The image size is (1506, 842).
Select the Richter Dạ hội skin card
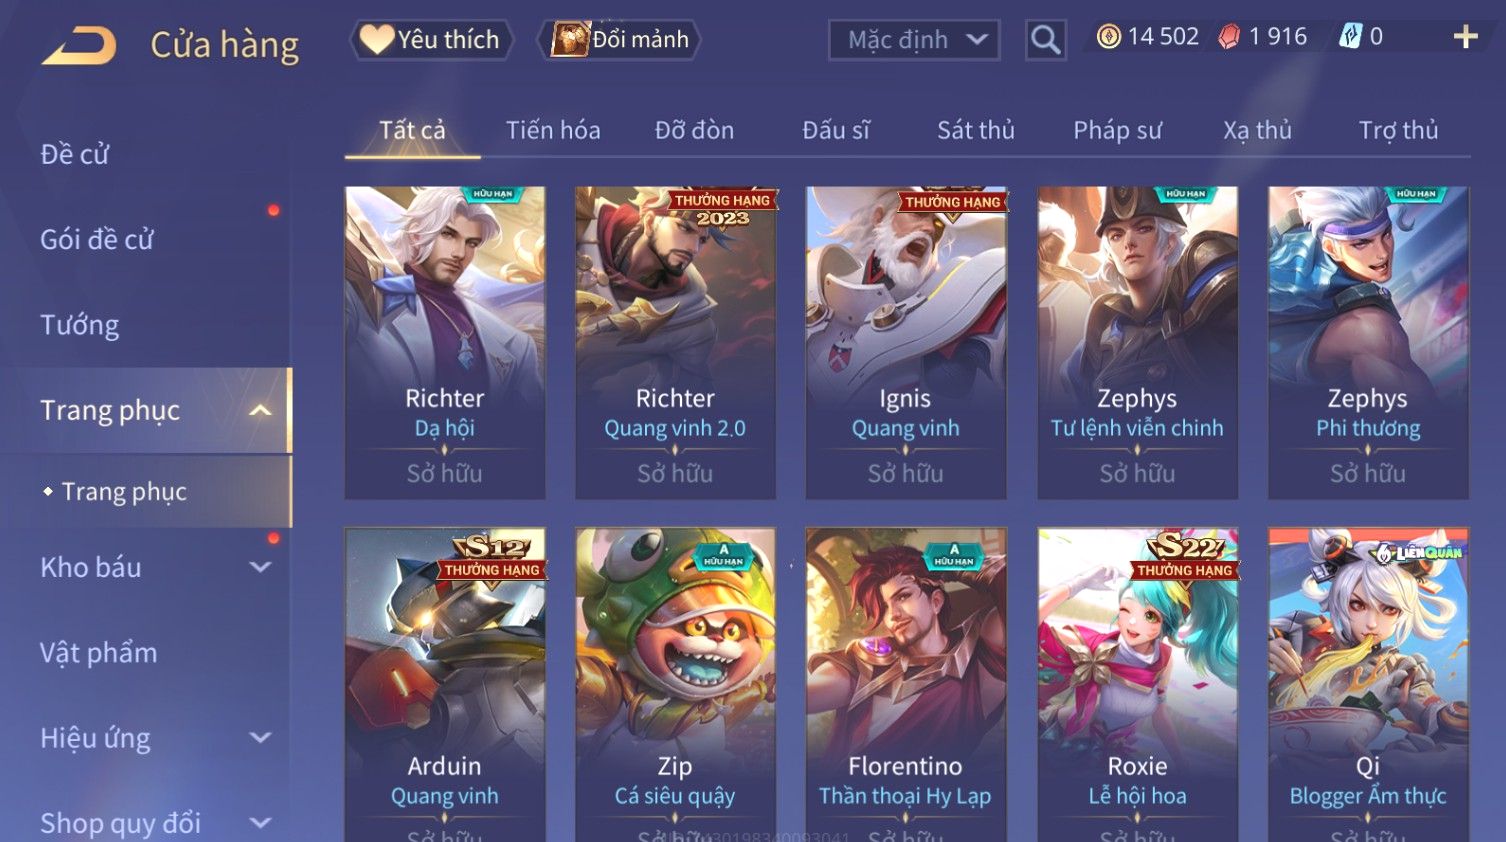(445, 343)
